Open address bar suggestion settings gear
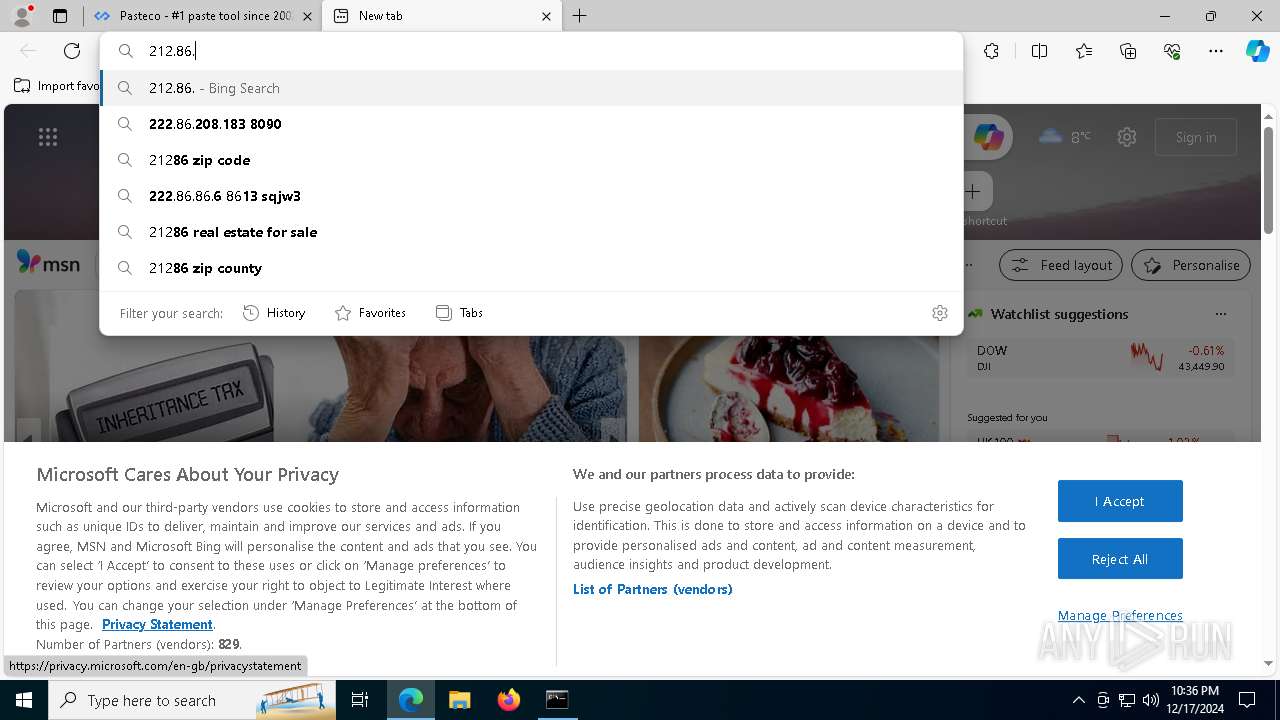The image size is (1280, 720). (940, 313)
